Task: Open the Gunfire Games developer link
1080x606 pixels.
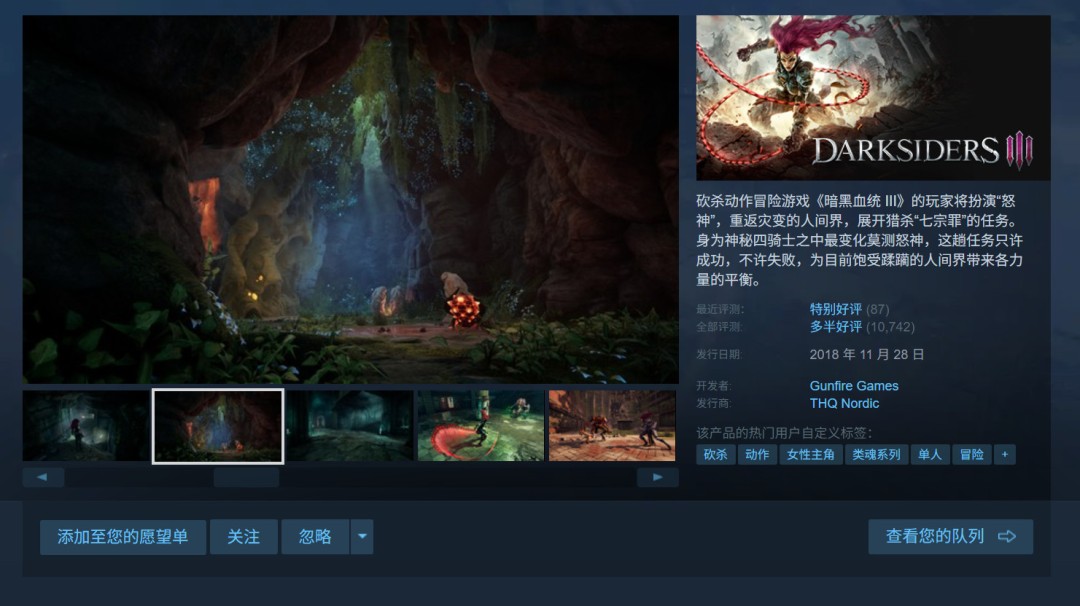Action: pos(854,386)
